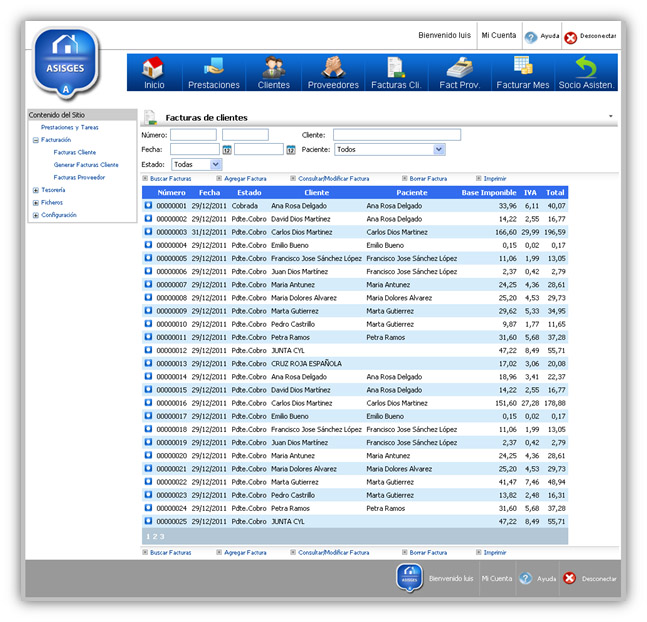
Task: Select Generar Facturas Cliente in sidebar
Action: (86, 164)
